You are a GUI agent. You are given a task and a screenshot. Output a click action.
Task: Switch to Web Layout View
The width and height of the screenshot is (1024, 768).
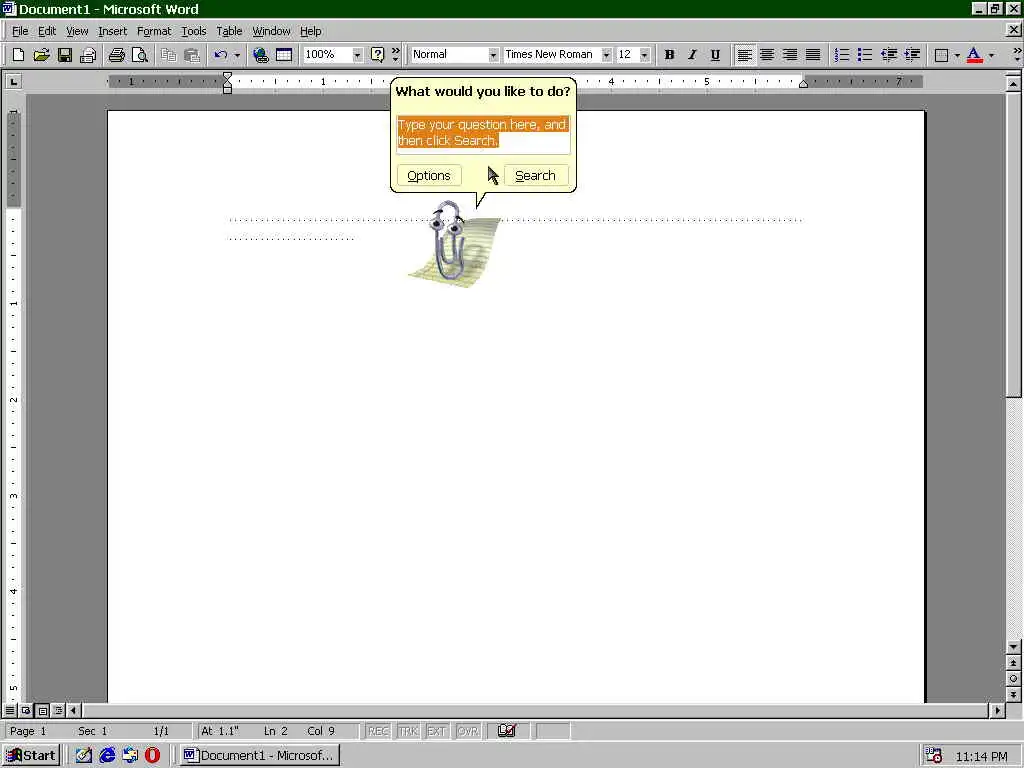coord(26,710)
